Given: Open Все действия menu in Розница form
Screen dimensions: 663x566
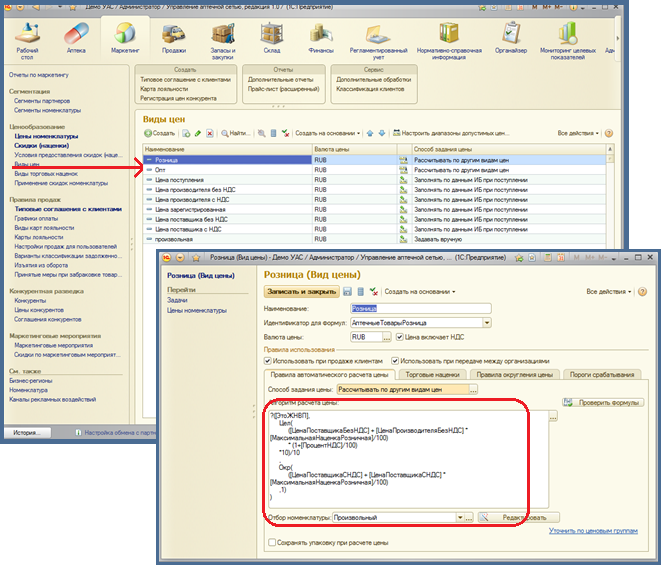Looking at the screenshot, I should pos(608,292).
